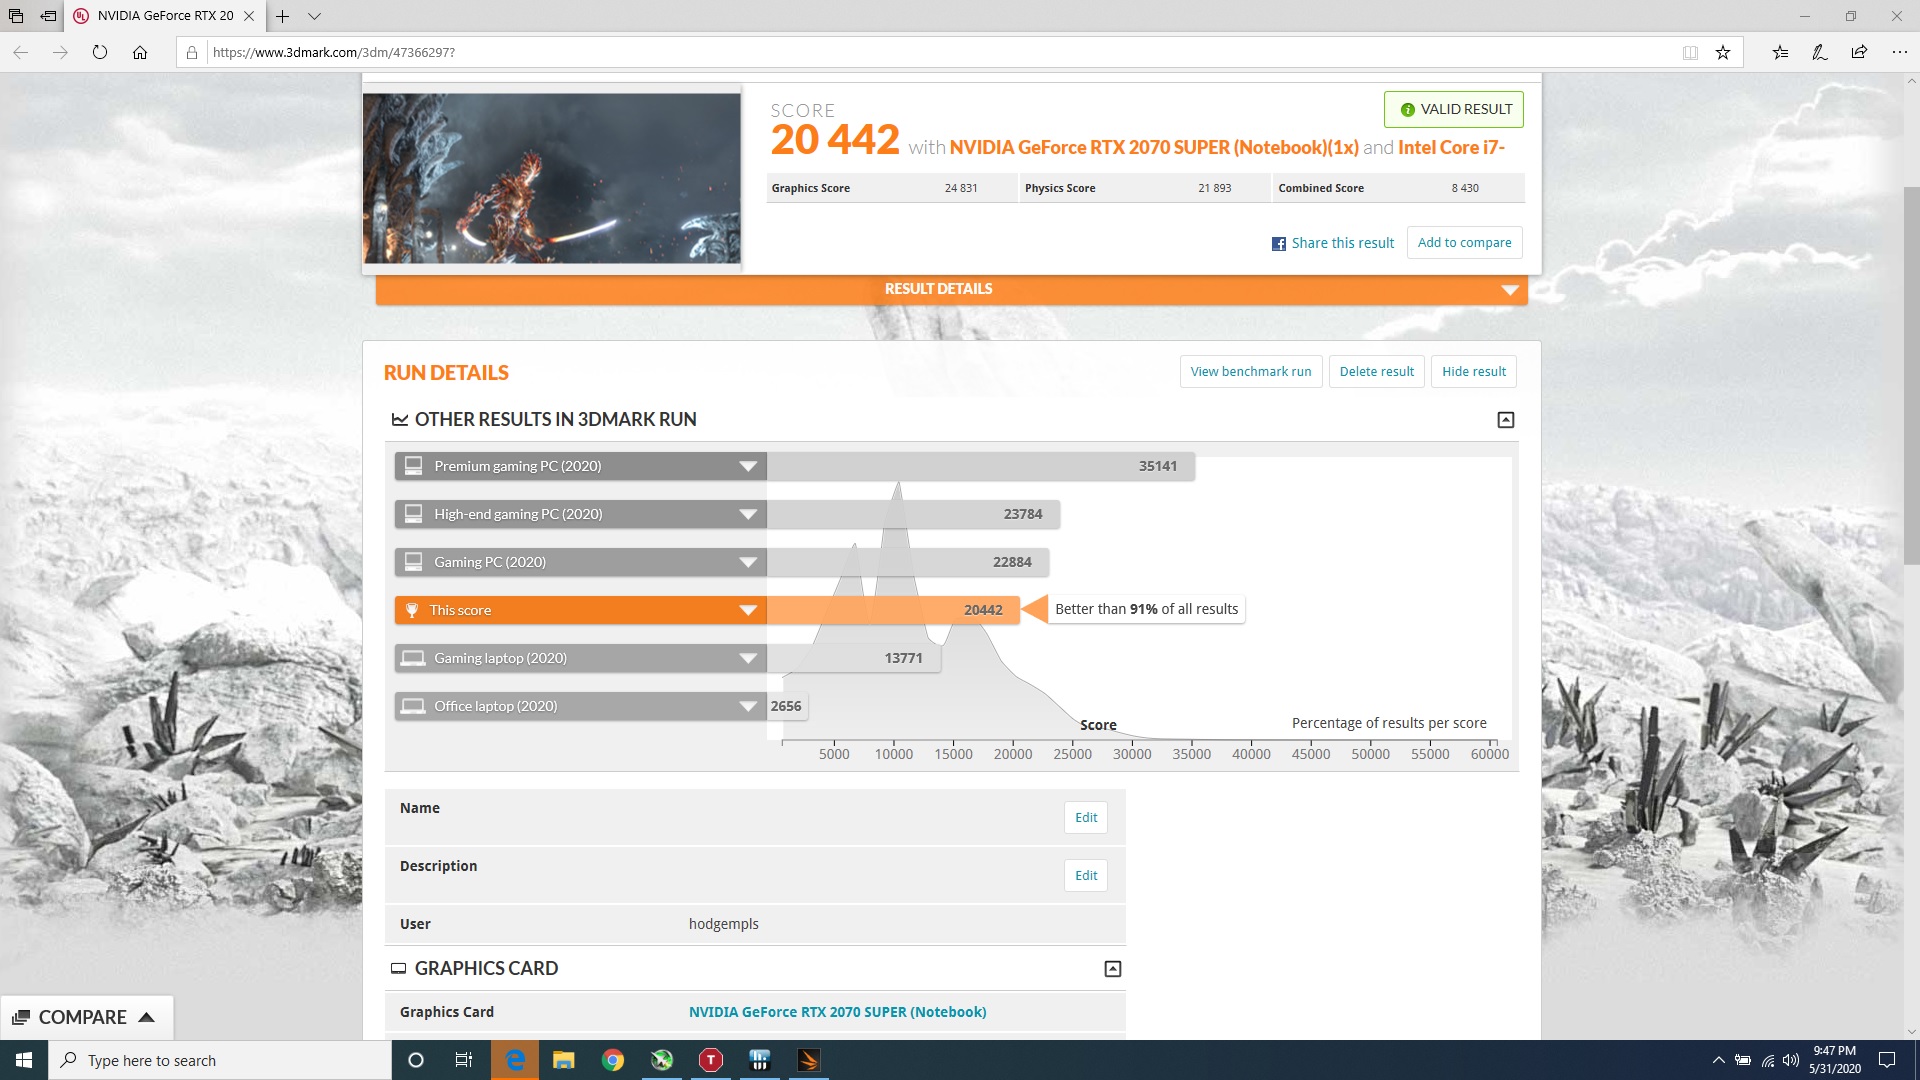The height and width of the screenshot is (1080, 1920).
Task: Click the VALID RESULT badge
Action: click(1454, 109)
